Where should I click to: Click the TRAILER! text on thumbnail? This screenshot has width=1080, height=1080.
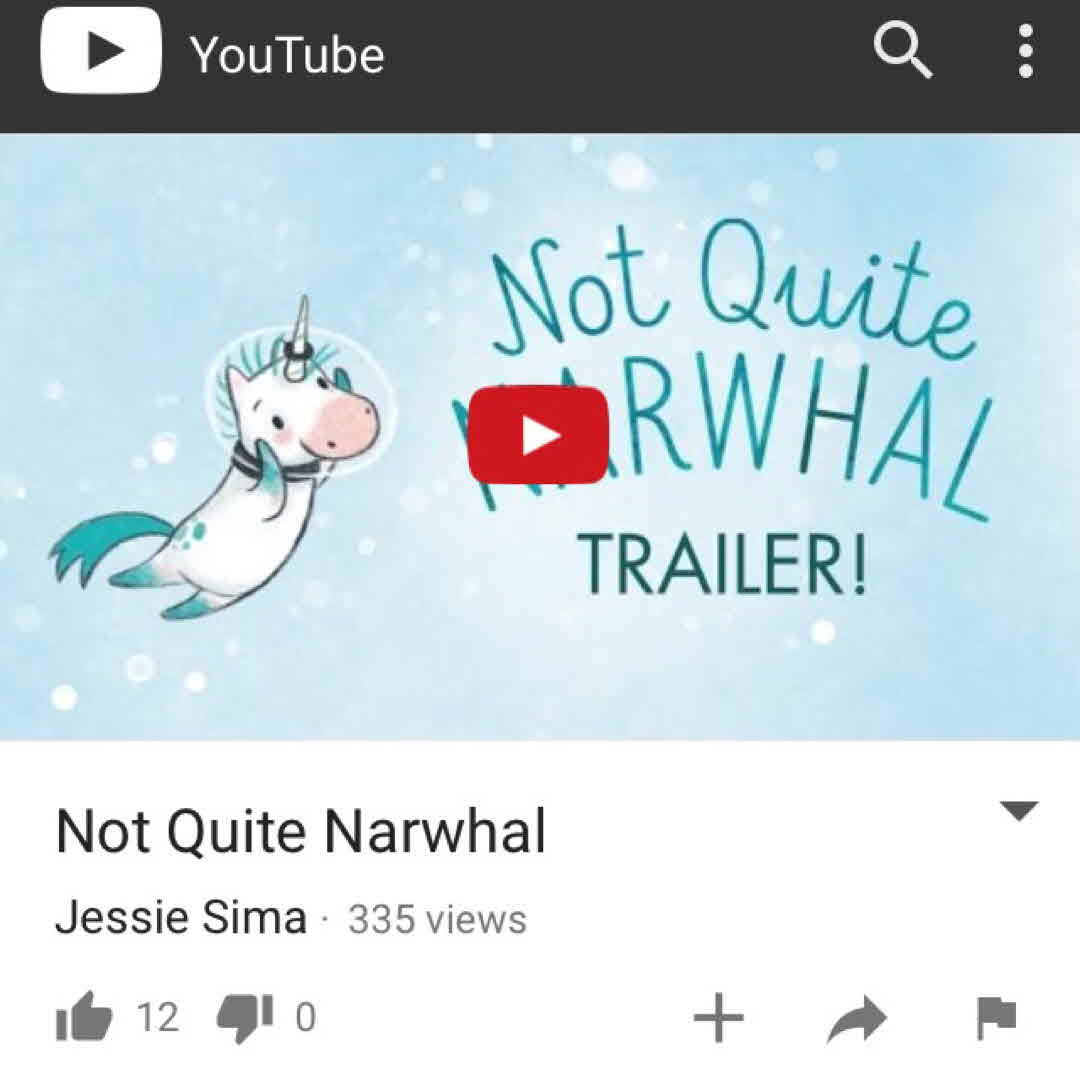[x=720, y=565]
